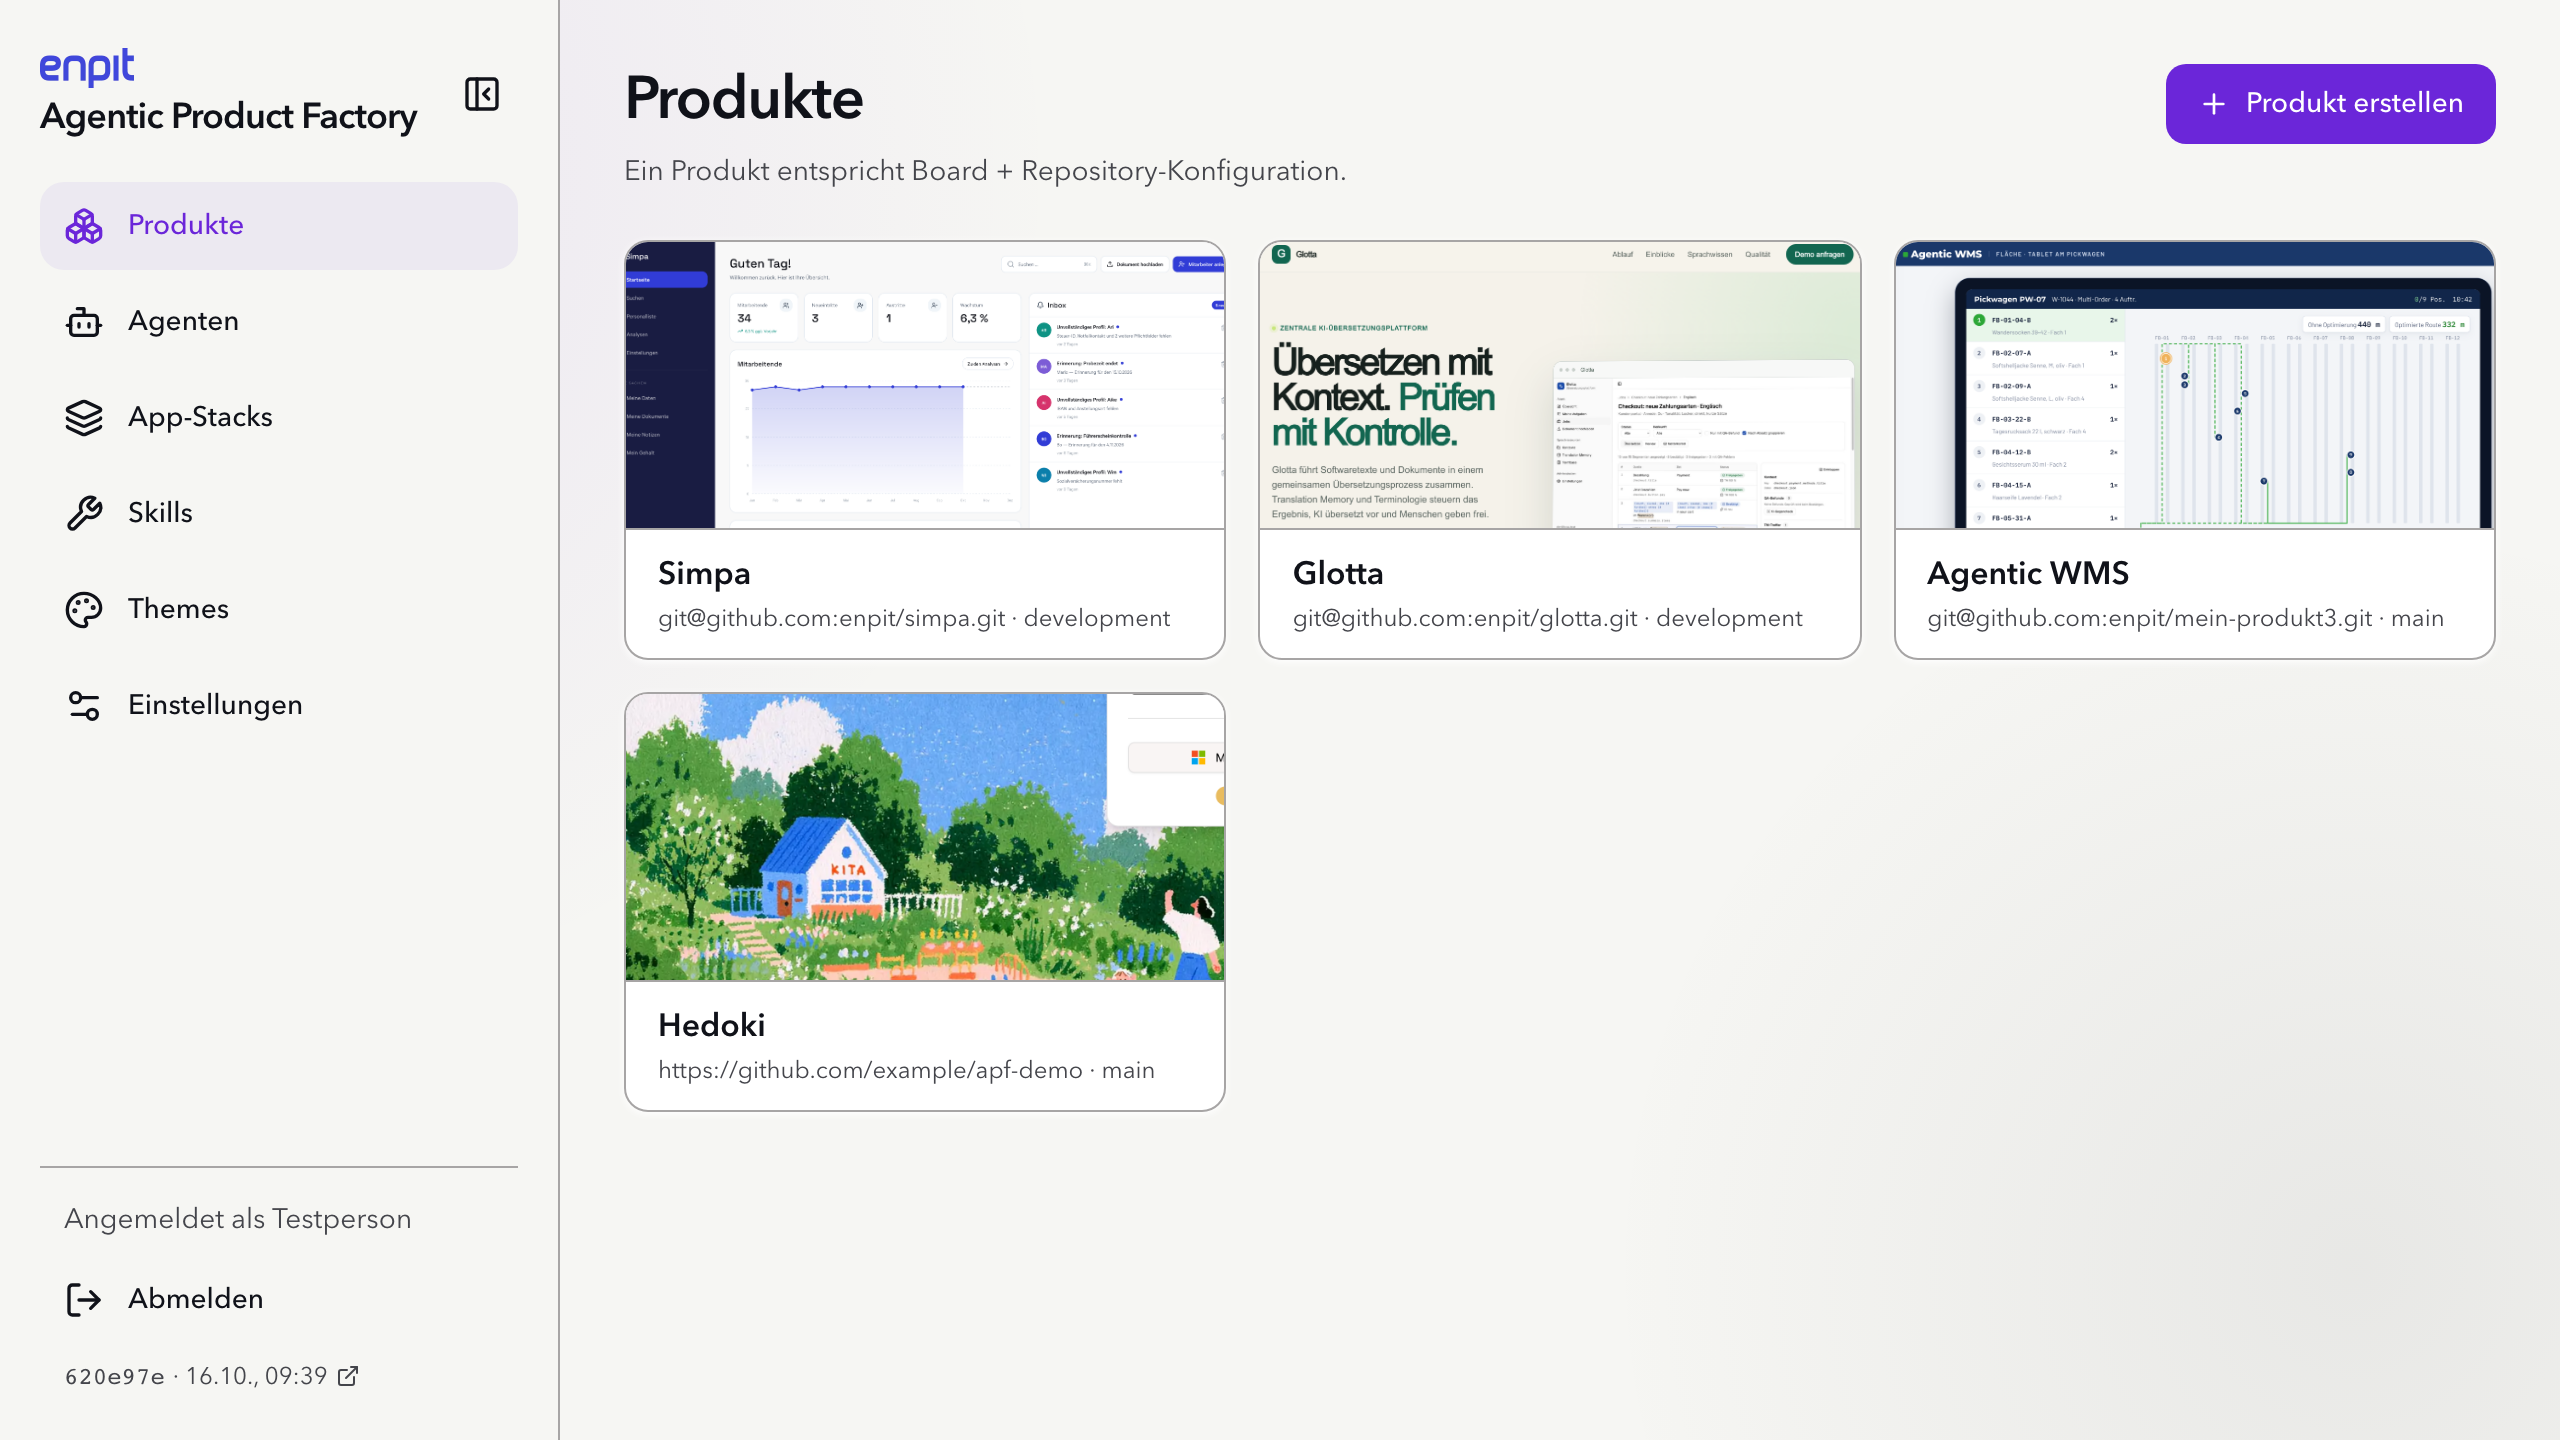Open the Glotta product thumbnail
This screenshot has width=2560, height=1440.
pos(1560,385)
